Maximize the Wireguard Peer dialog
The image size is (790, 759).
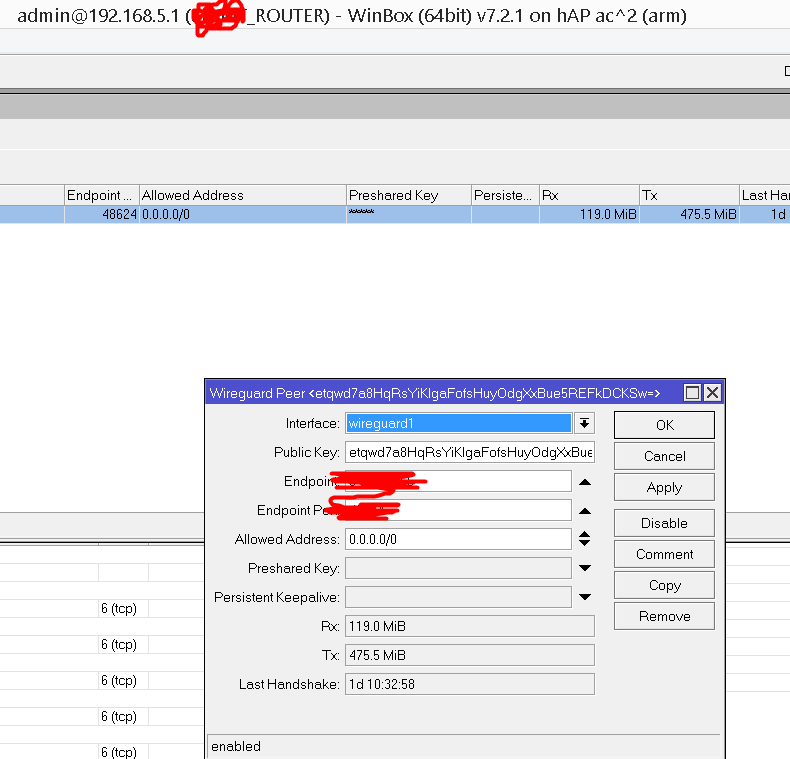[692, 393]
